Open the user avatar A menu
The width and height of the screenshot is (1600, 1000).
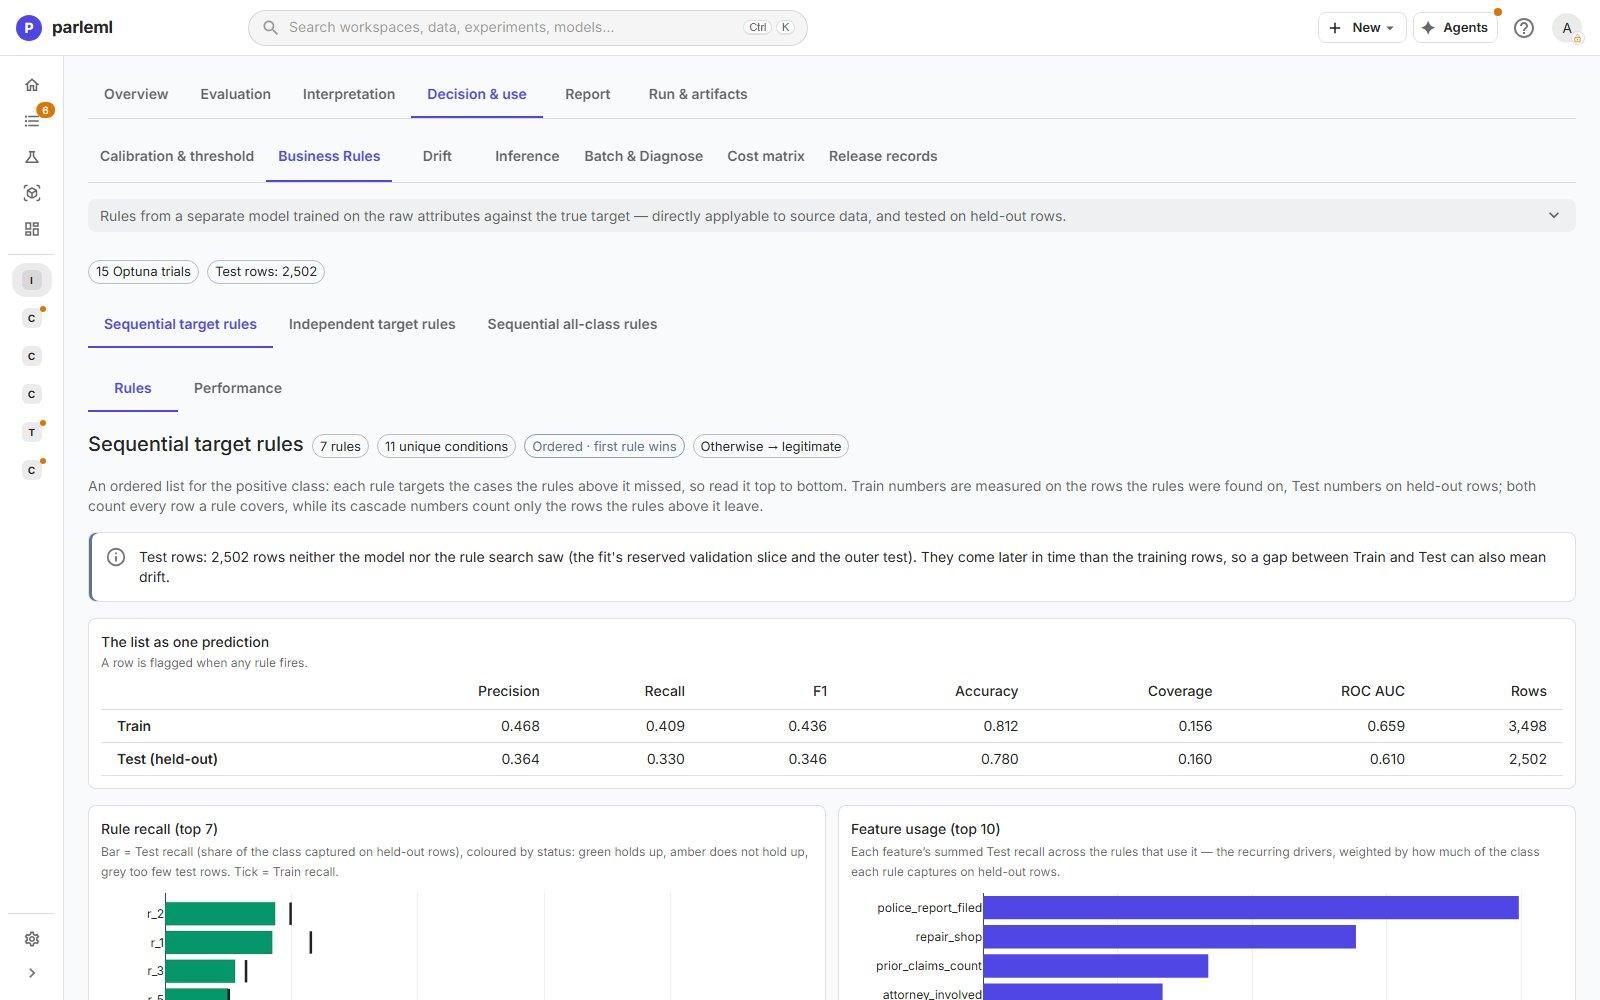(1567, 28)
